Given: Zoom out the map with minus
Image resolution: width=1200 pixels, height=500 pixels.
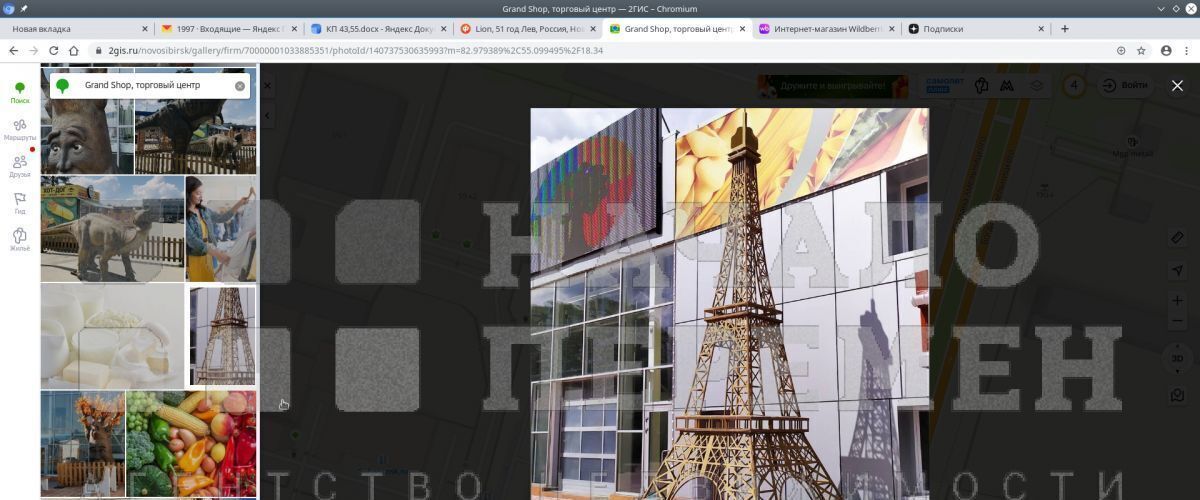Looking at the screenshot, I should tap(1177, 321).
